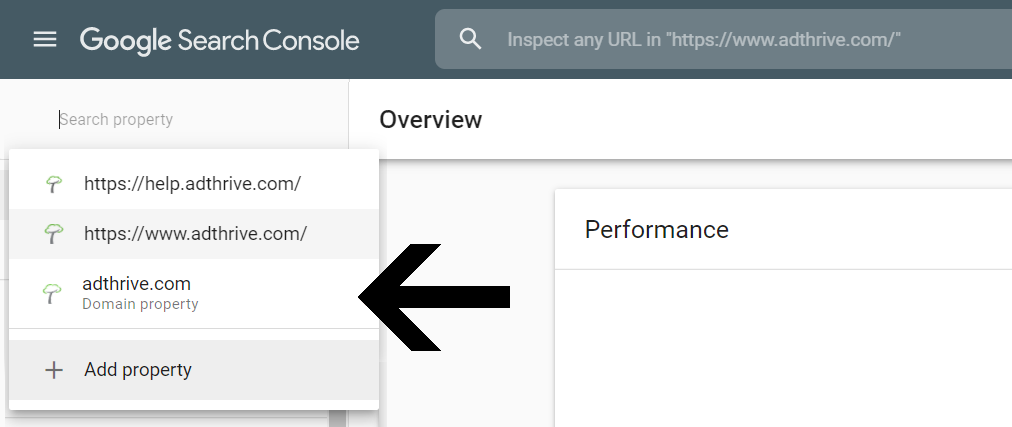This screenshot has width=1012, height=427.
Task: Click the Performance card heading
Action: click(x=656, y=230)
